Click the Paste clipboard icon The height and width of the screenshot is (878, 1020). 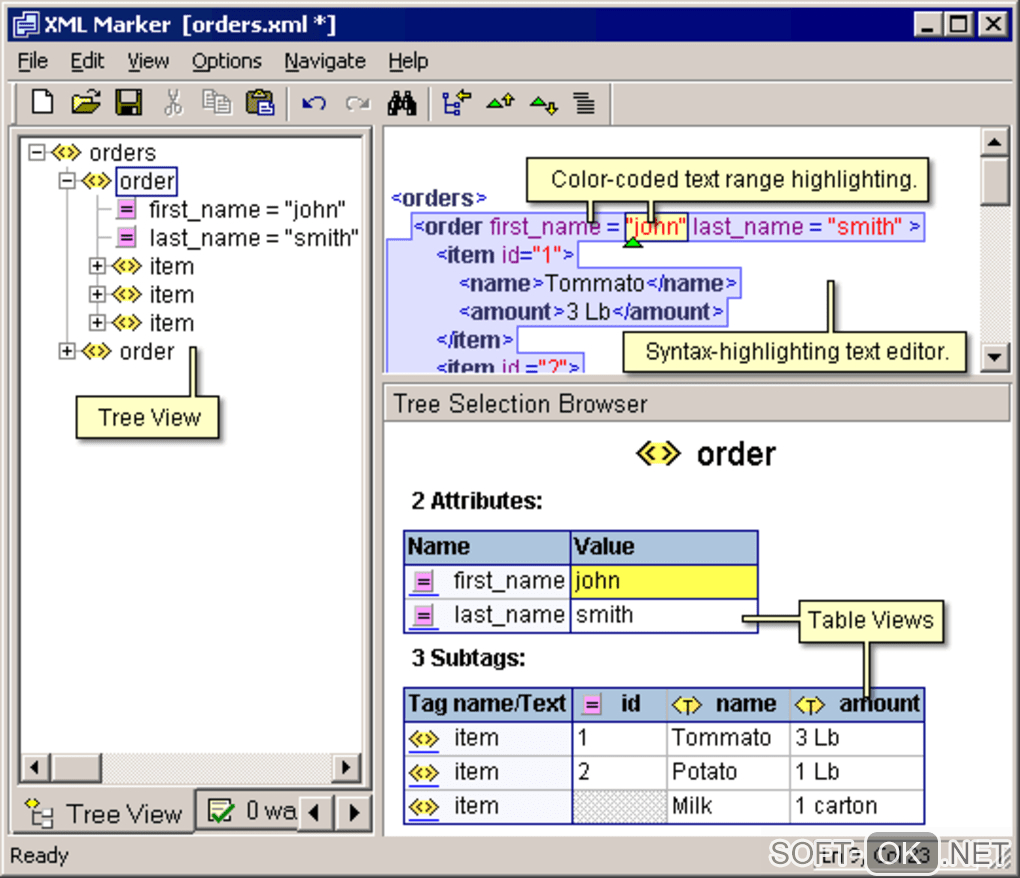260,103
